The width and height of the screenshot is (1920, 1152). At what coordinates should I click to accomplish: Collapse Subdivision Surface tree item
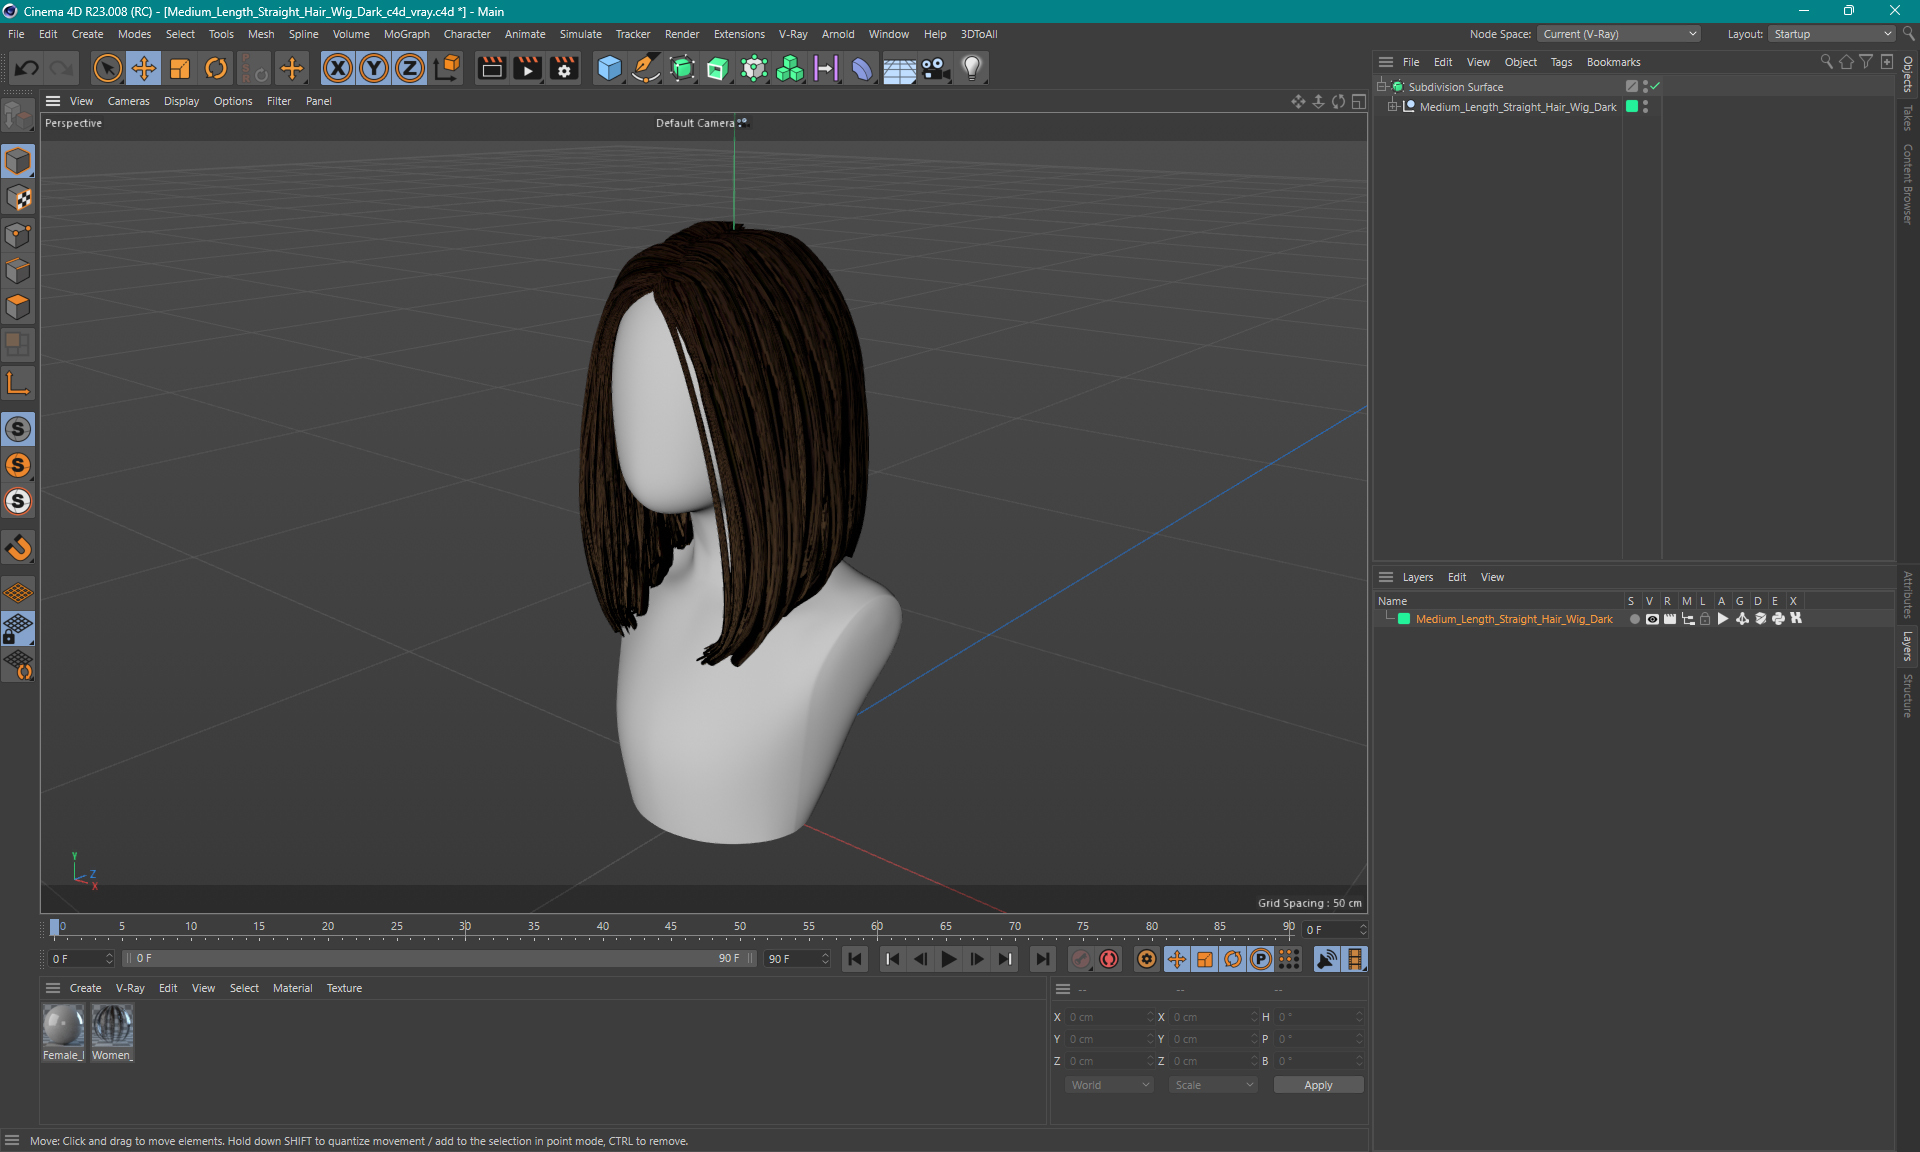tap(1382, 87)
